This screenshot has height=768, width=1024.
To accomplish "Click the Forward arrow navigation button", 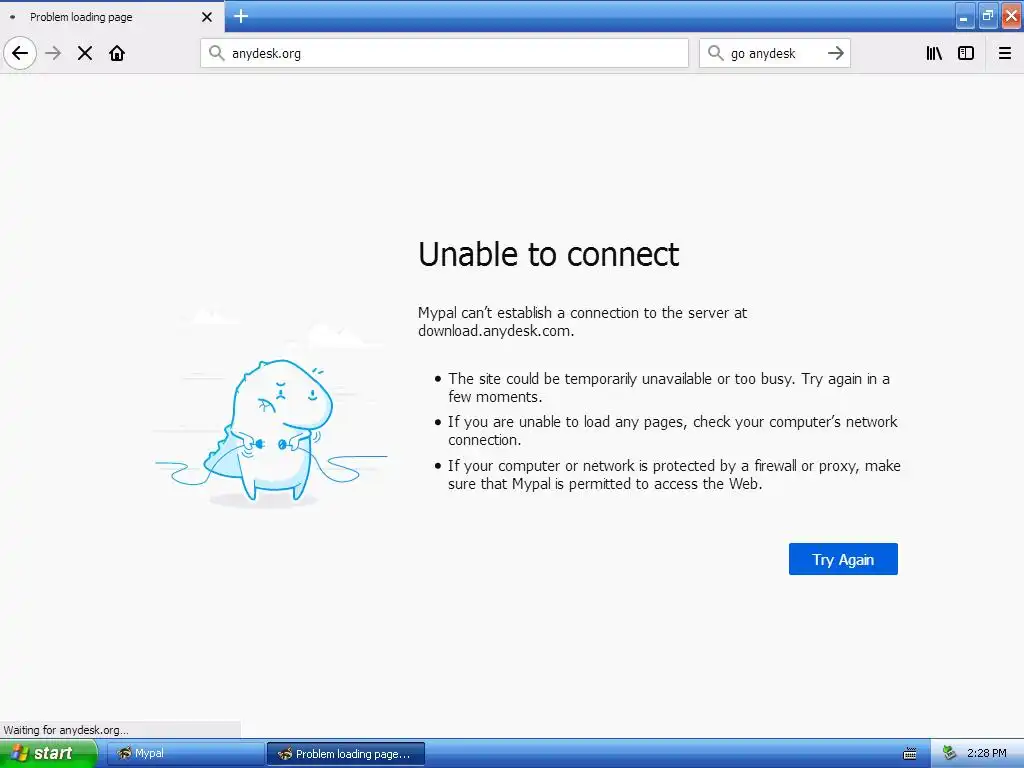I will pyautogui.click(x=53, y=53).
